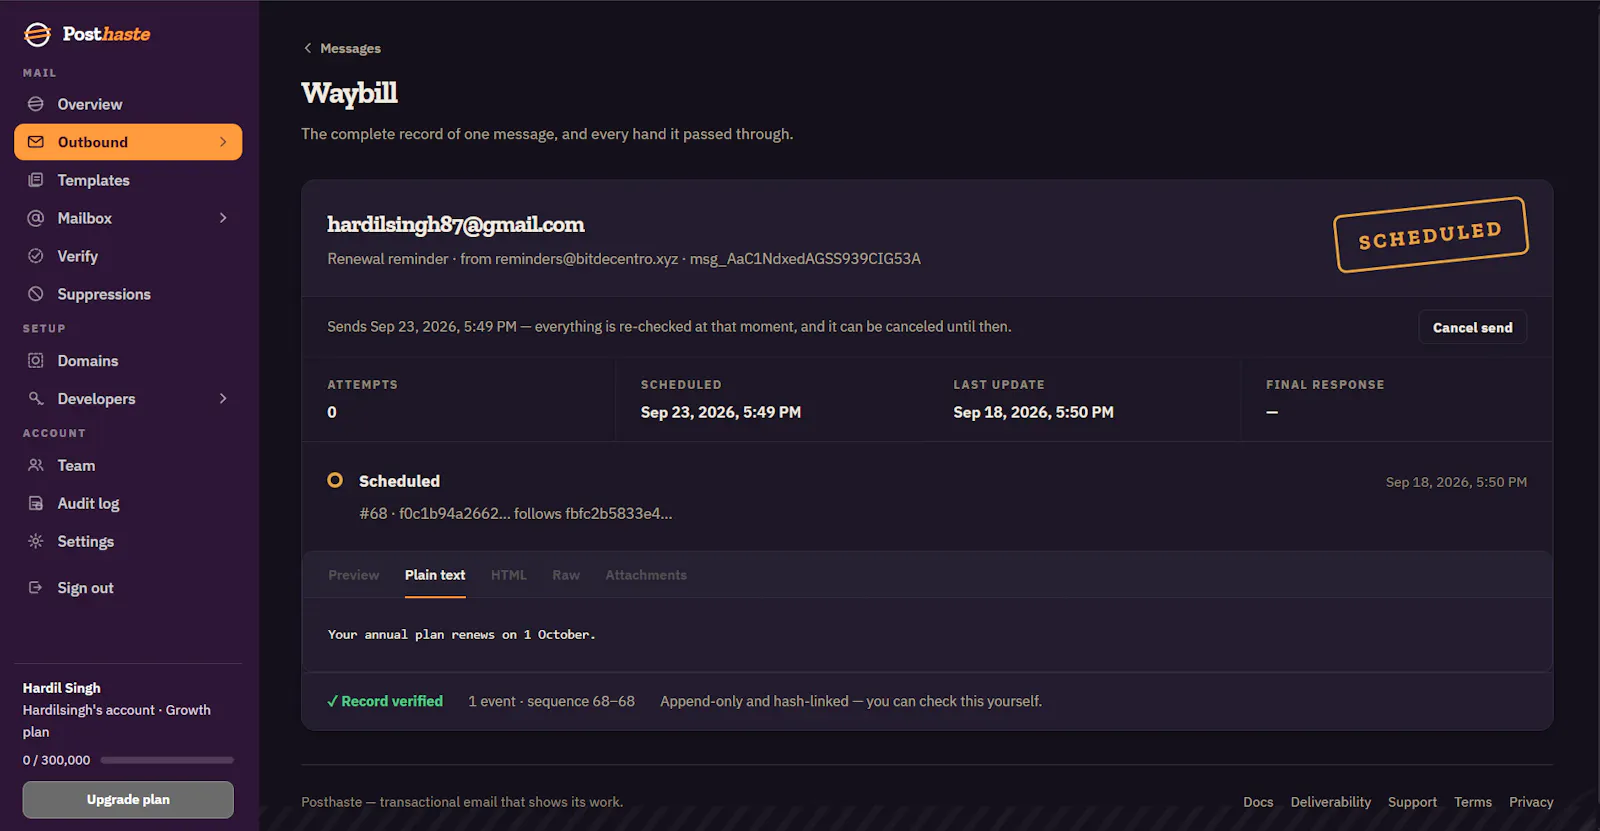Click the Audit log icon
Screen dimensions: 1600x831
pyautogui.click(x=36, y=503)
